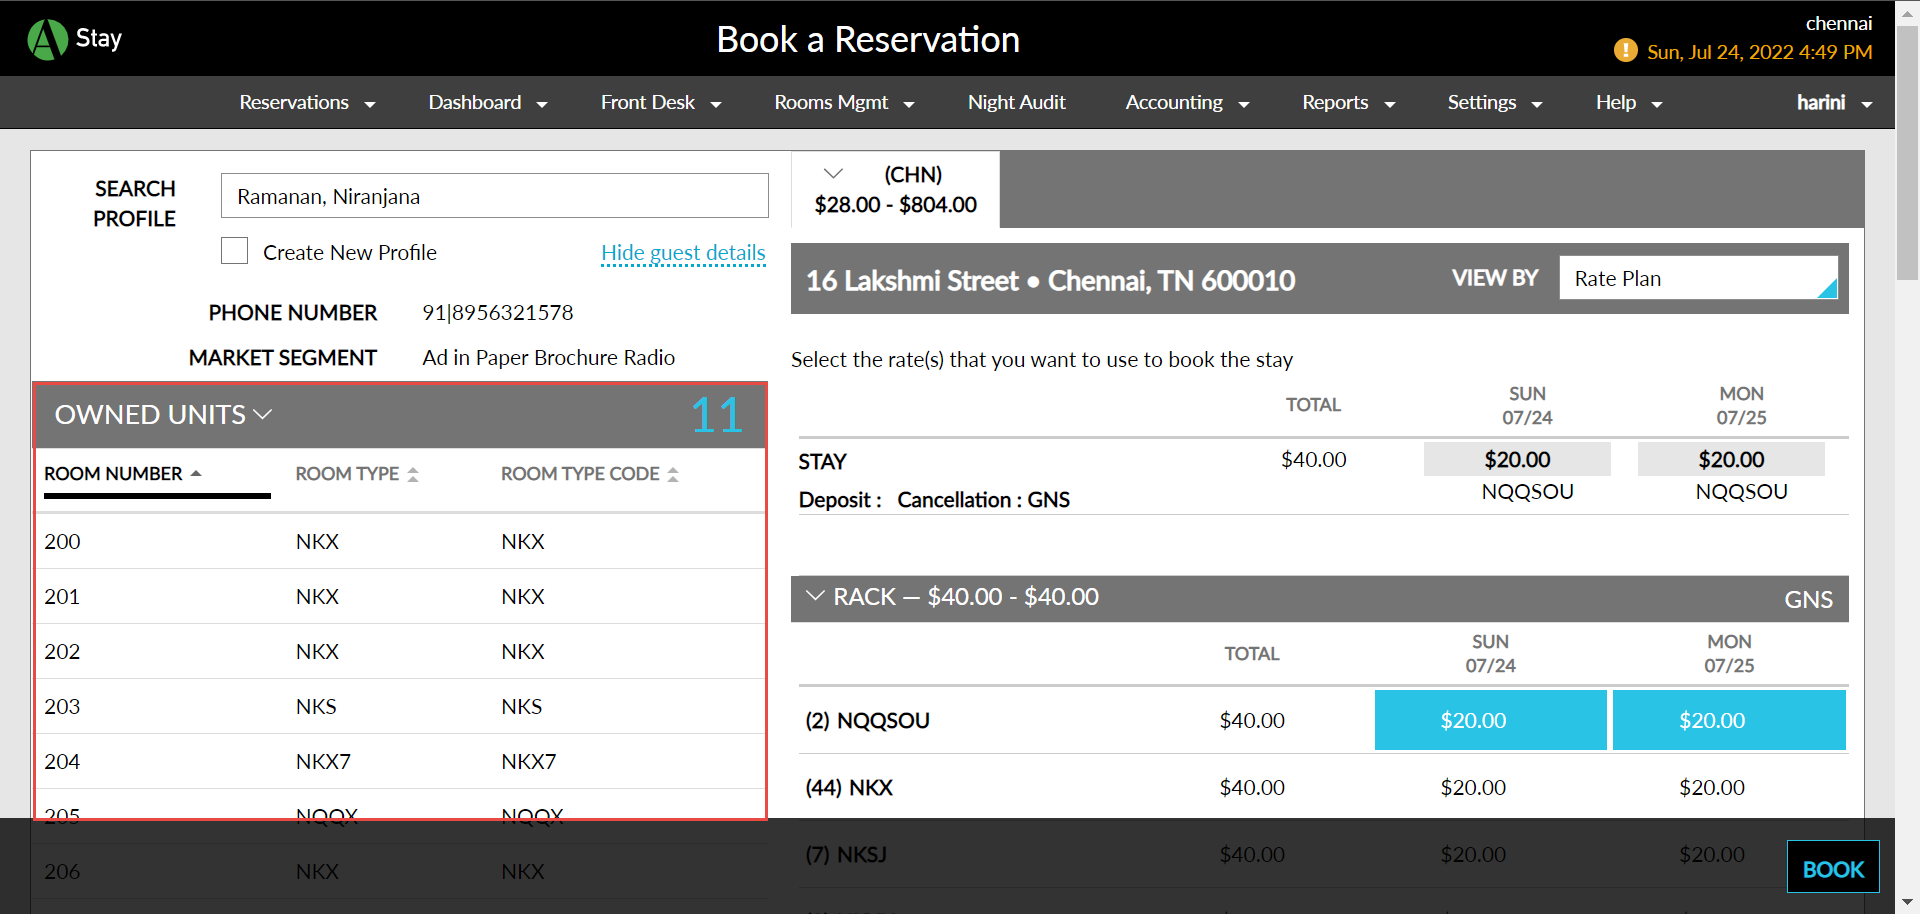Click Hide guest details link
The height and width of the screenshot is (914, 1920).
tap(683, 253)
